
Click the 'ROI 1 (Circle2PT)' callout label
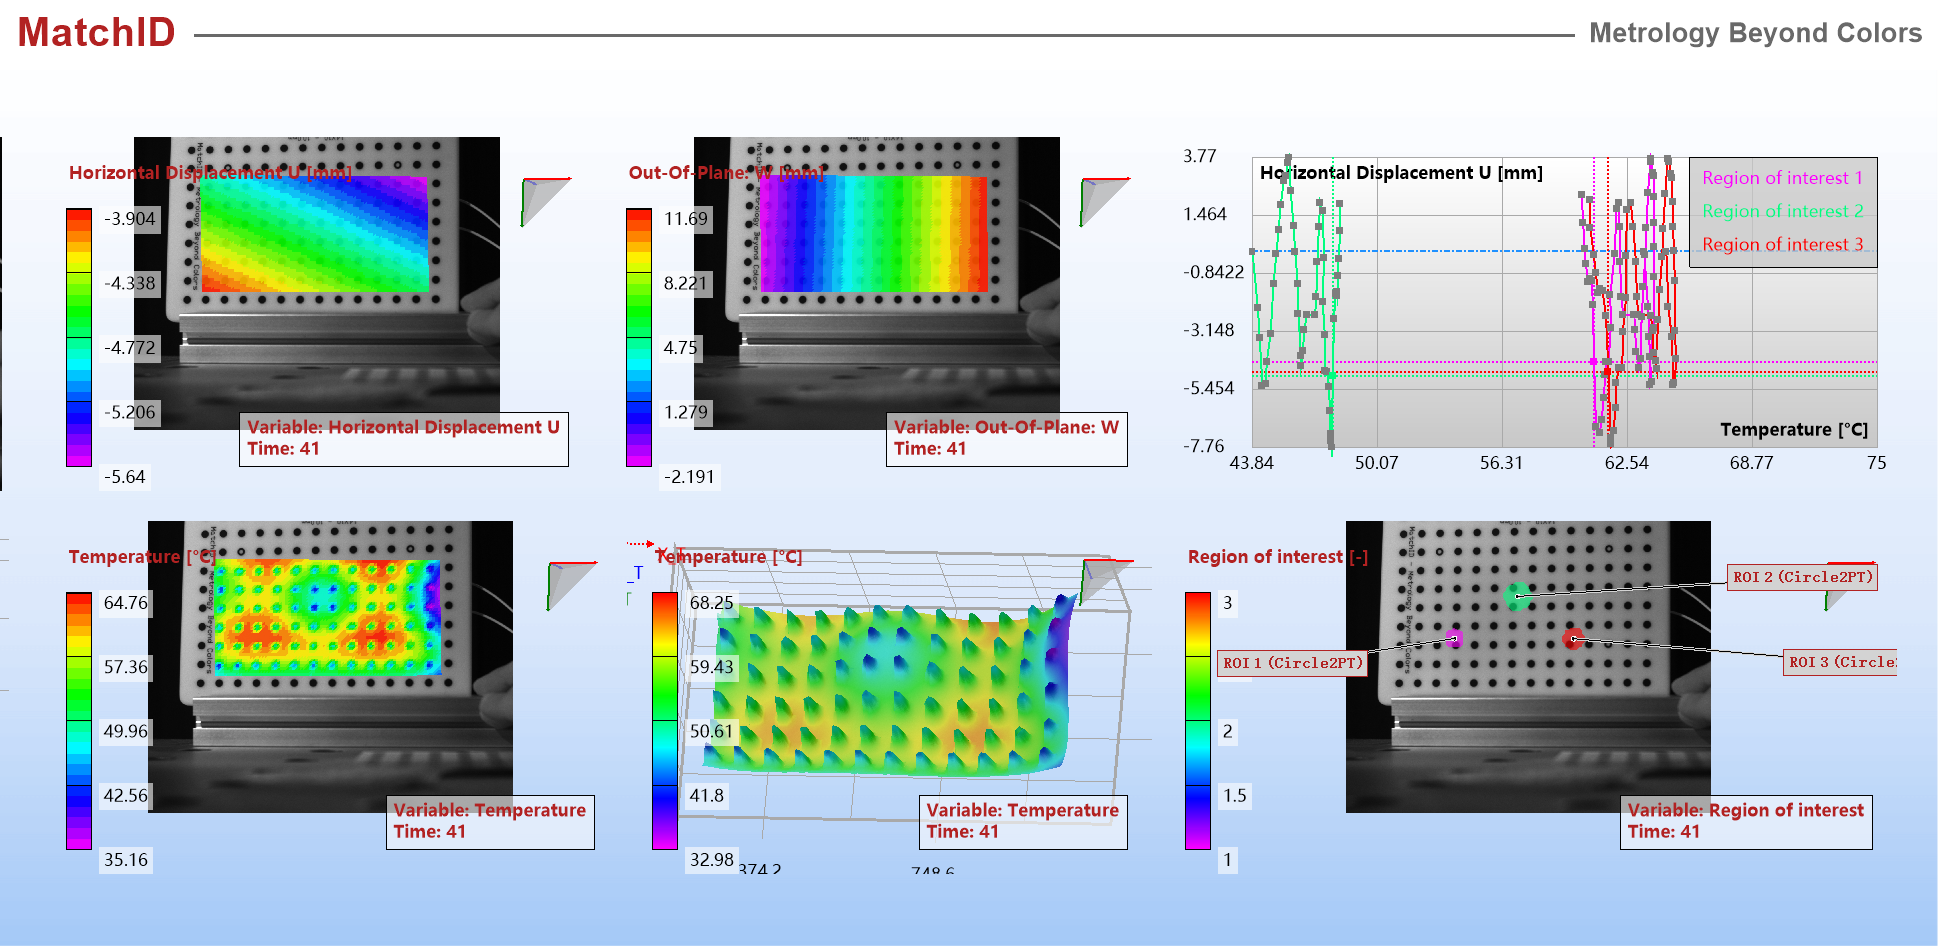pyautogui.click(x=1293, y=663)
